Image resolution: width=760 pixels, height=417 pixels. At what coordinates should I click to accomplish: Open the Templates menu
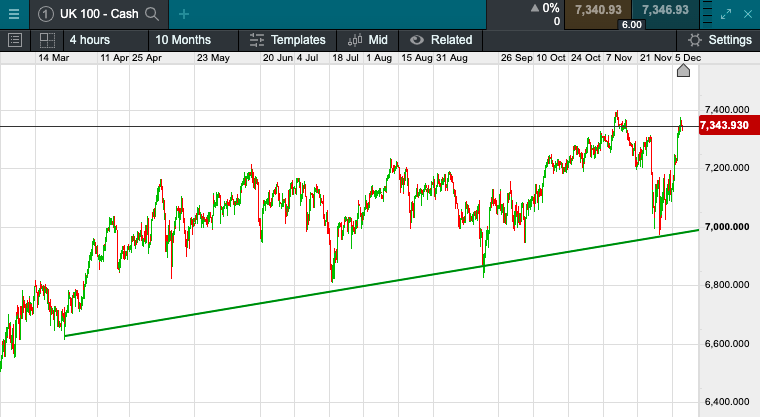pyautogui.click(x=288, y=40)
